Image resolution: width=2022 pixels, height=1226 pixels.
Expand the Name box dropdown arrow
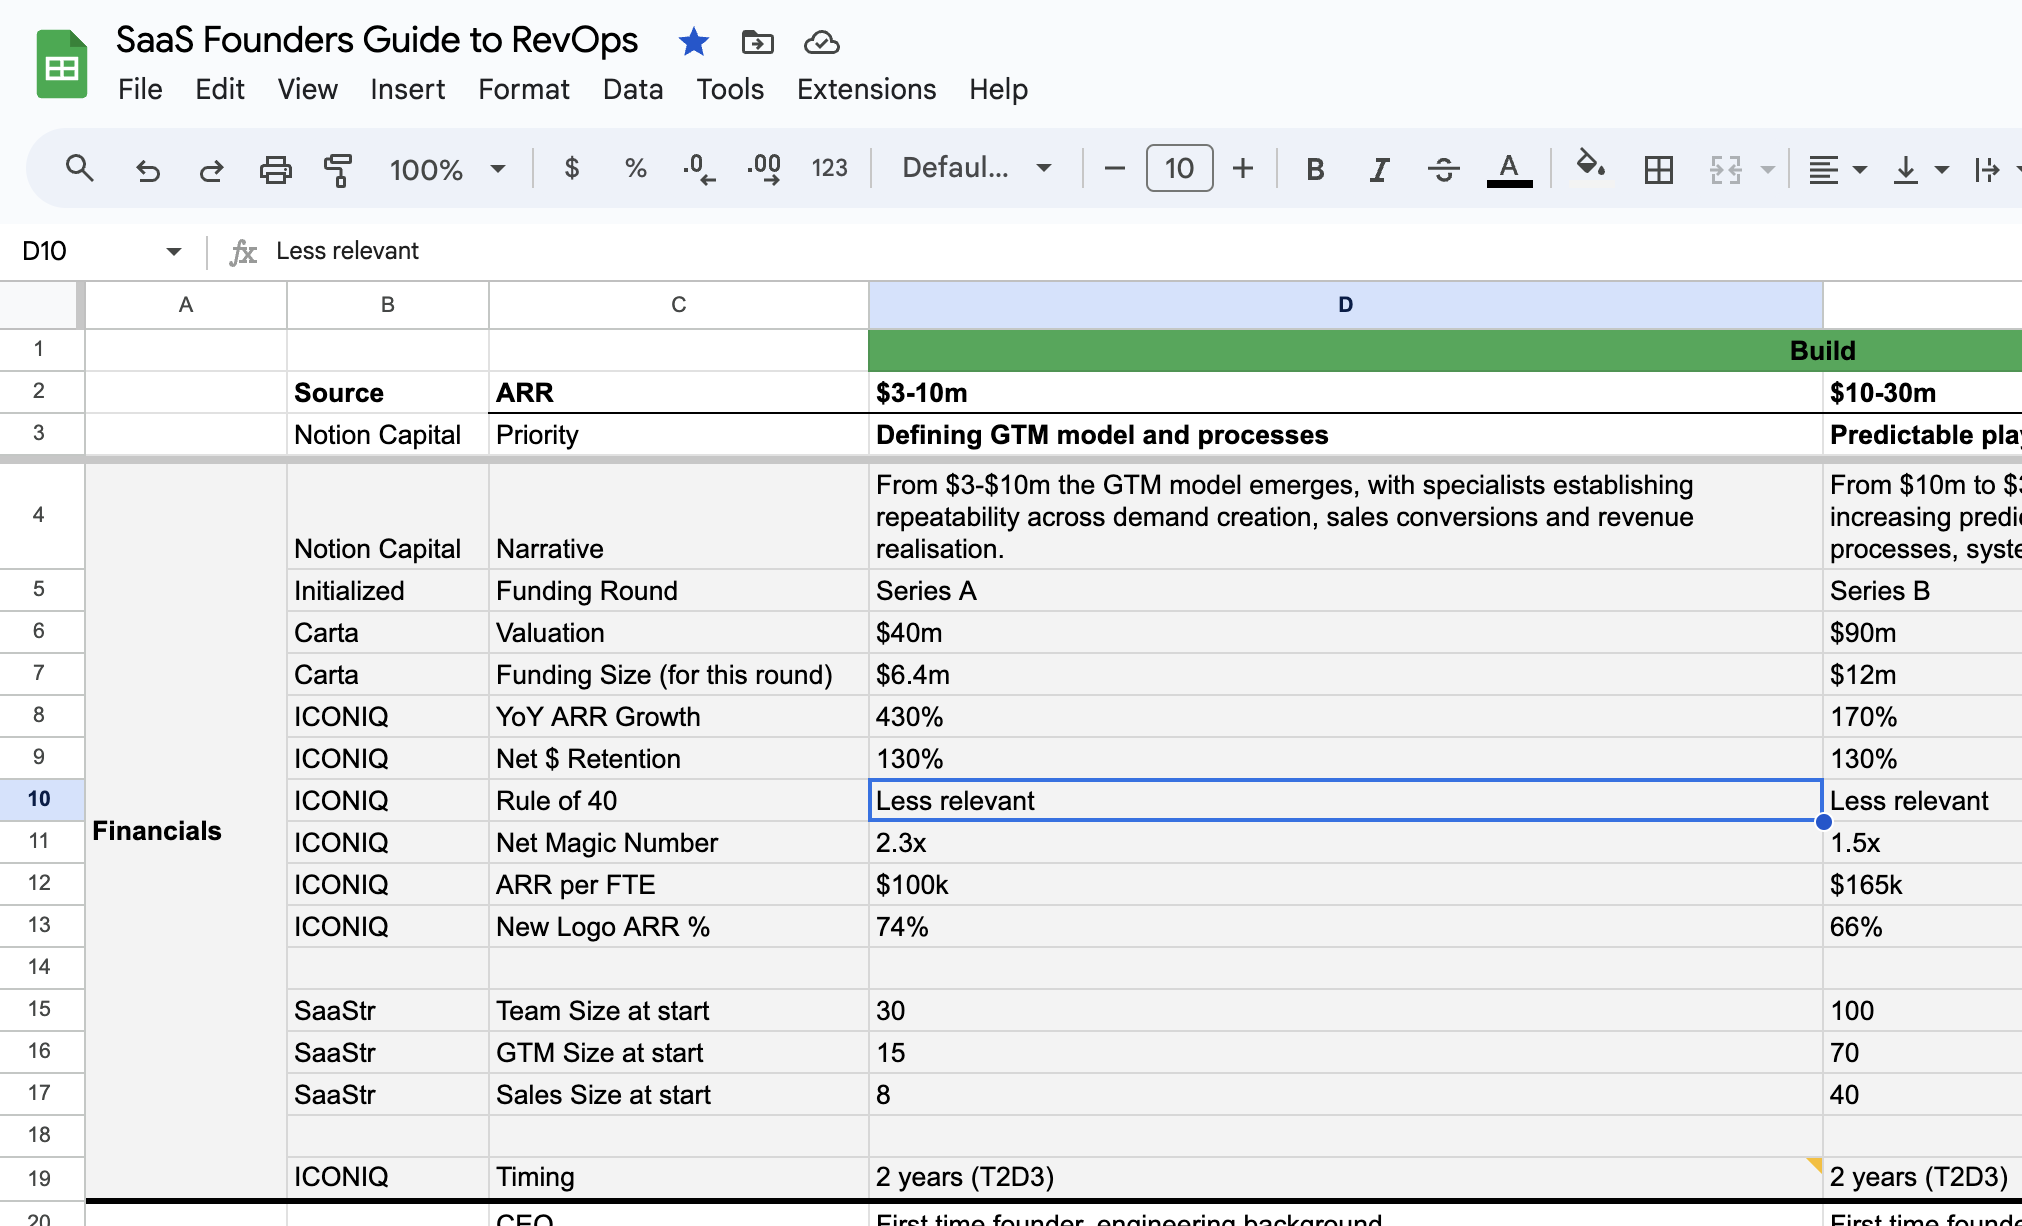(174, 251)
